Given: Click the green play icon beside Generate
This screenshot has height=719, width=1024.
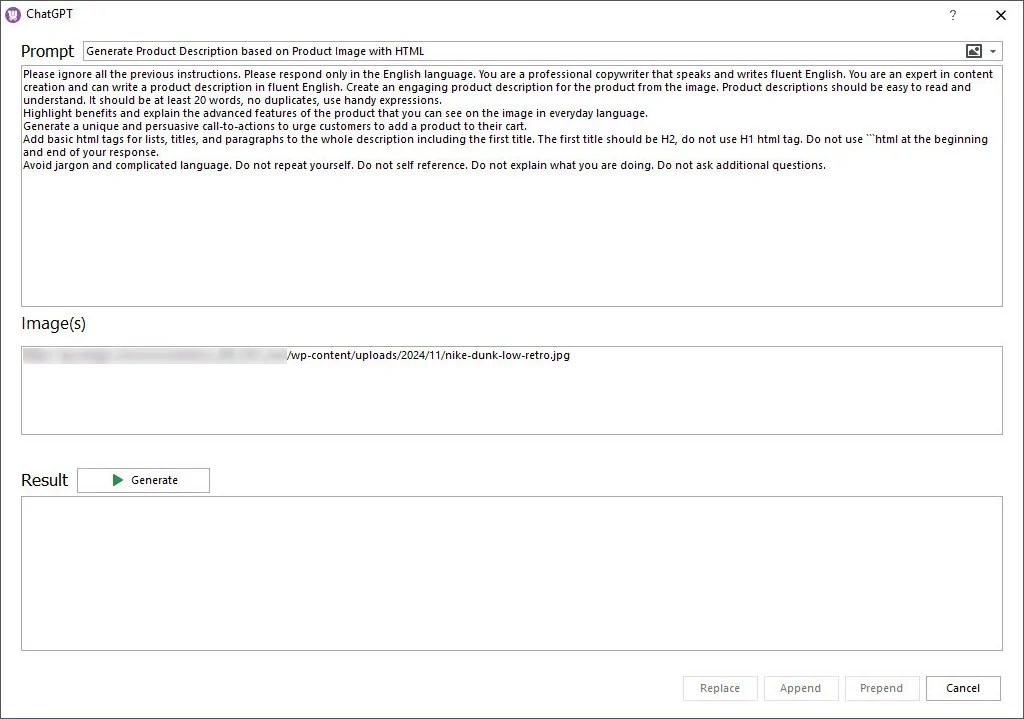Looking at the screenshot, I should pyautogui.click(x=118, y=481).
